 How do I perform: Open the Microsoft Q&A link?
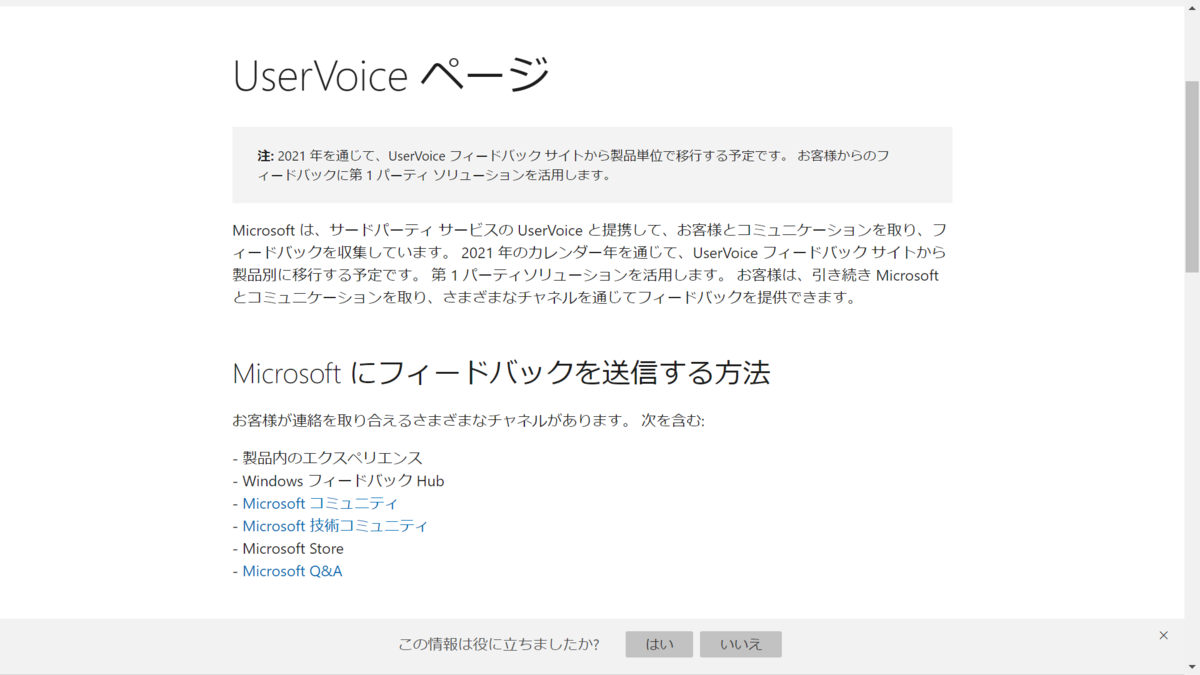tap(291, 570)
